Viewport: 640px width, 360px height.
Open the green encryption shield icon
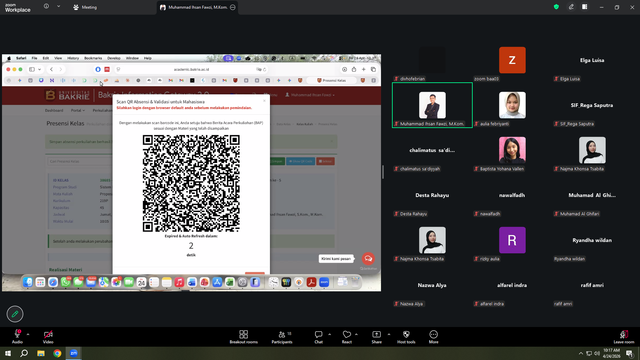tap(556, 7)
